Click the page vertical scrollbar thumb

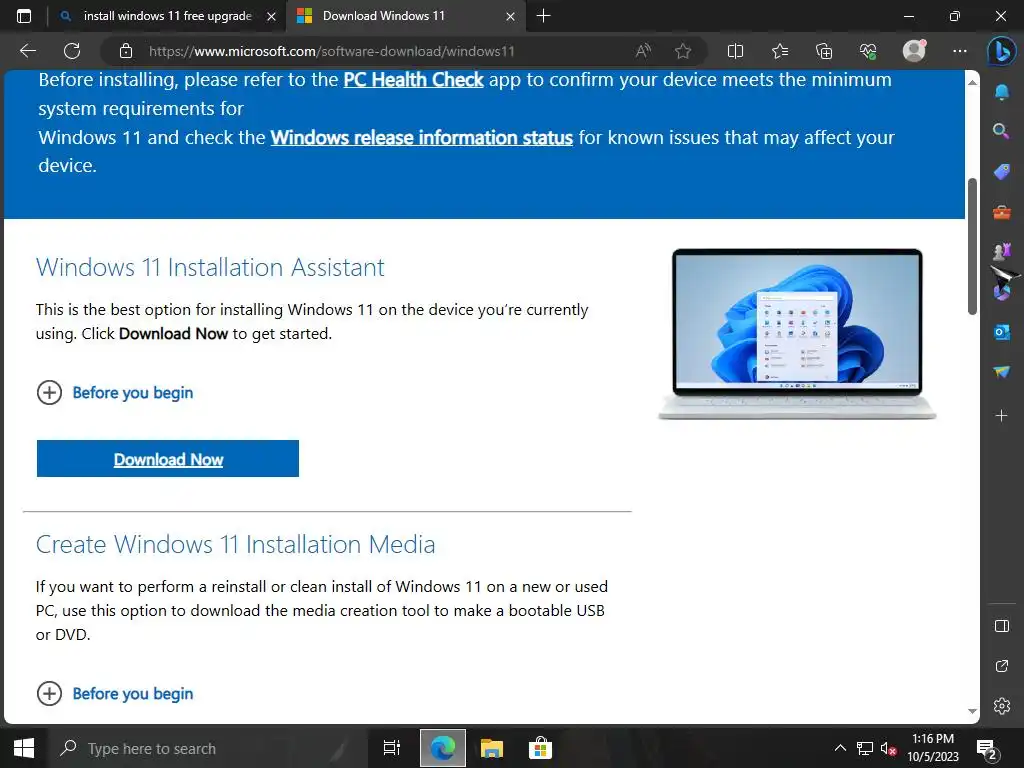972,246
